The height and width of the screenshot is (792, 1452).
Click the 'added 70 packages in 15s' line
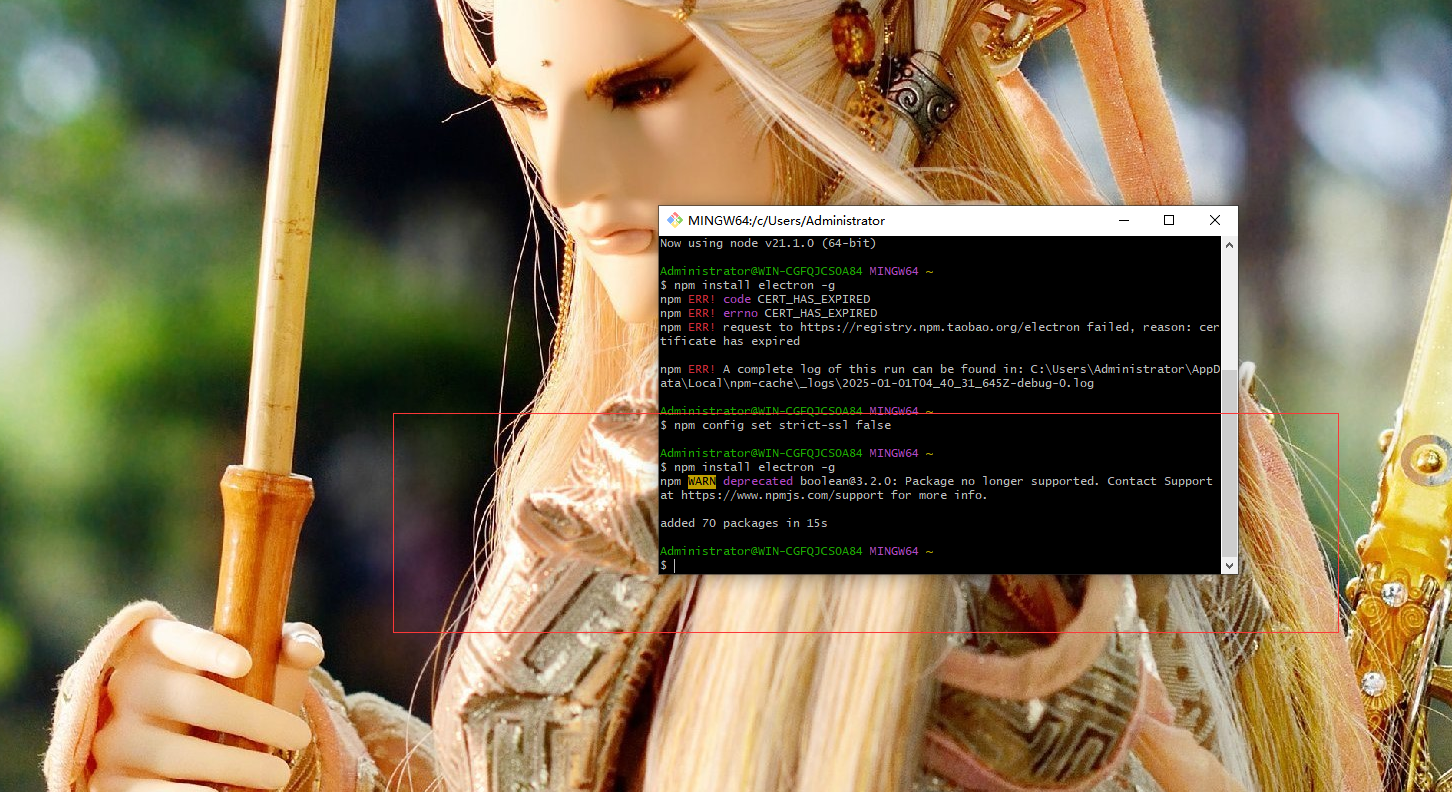744,523
